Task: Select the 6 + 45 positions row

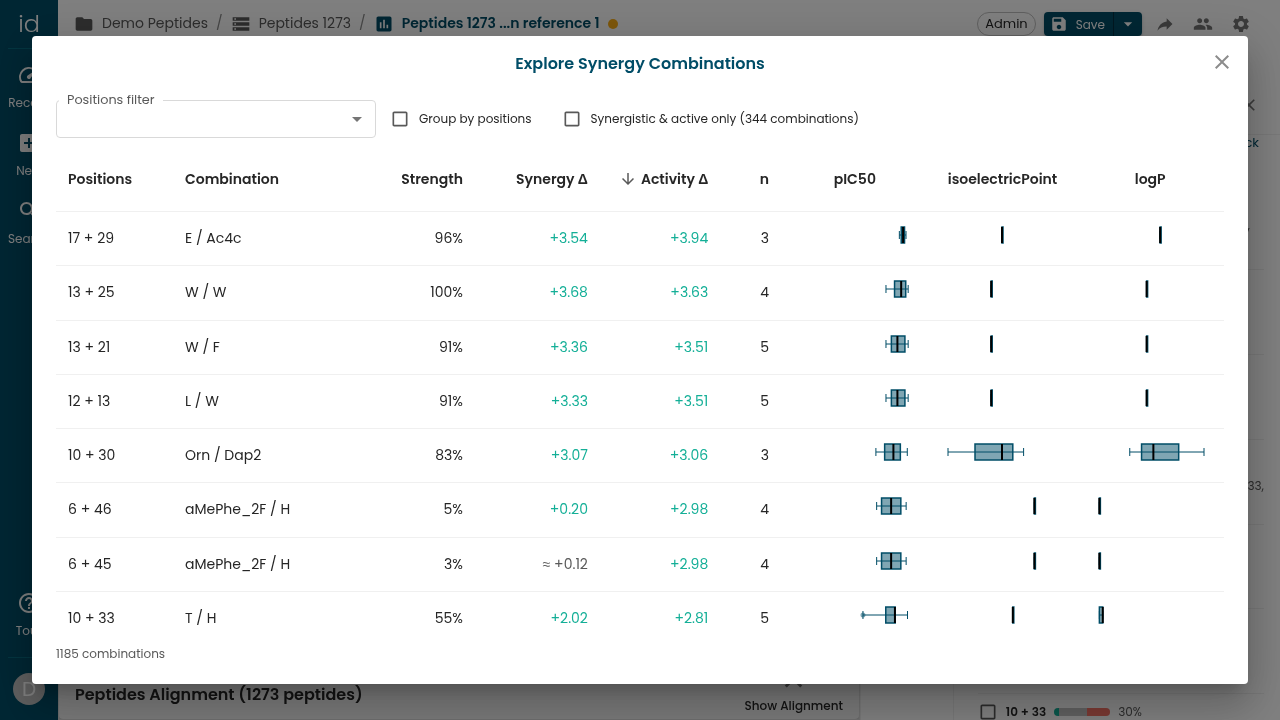Action: tap(640, 564)
